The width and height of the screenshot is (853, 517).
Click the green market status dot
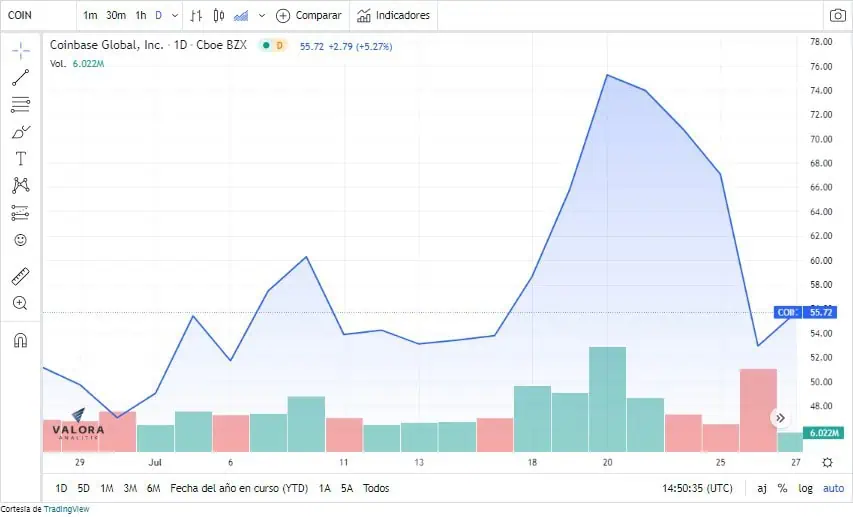click(266, 46)
